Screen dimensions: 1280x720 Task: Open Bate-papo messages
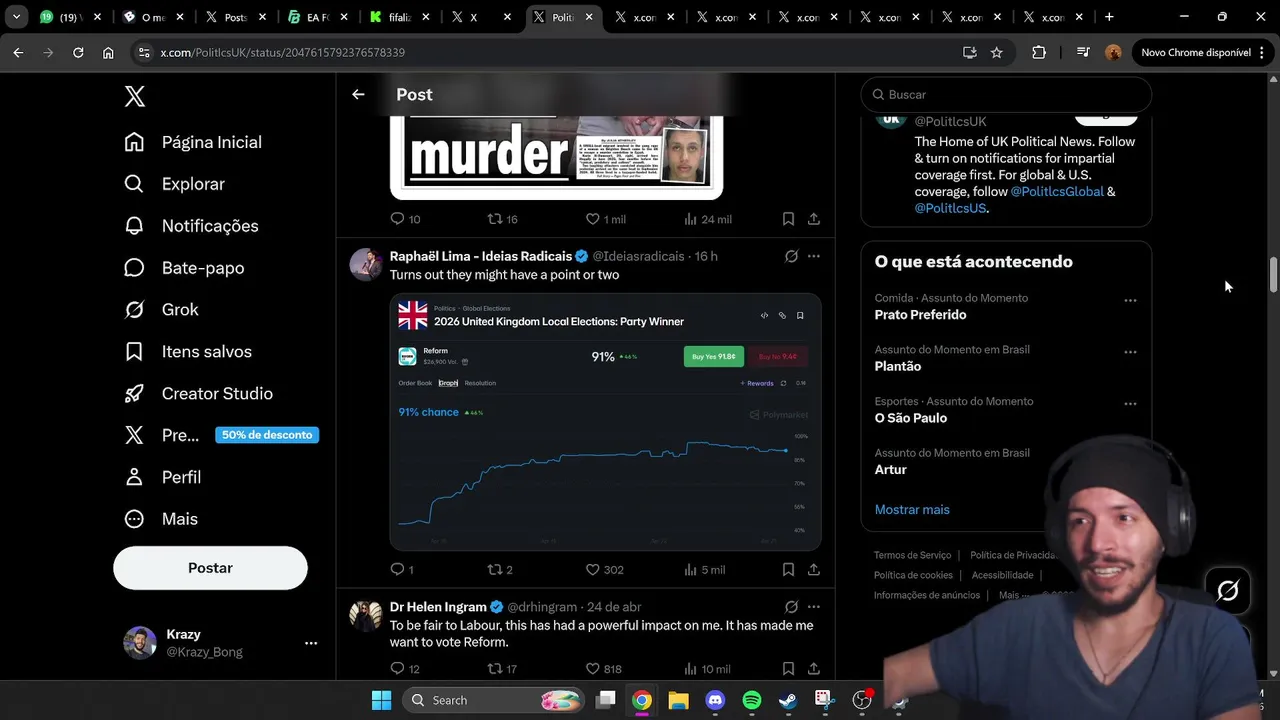pos(184,268)
